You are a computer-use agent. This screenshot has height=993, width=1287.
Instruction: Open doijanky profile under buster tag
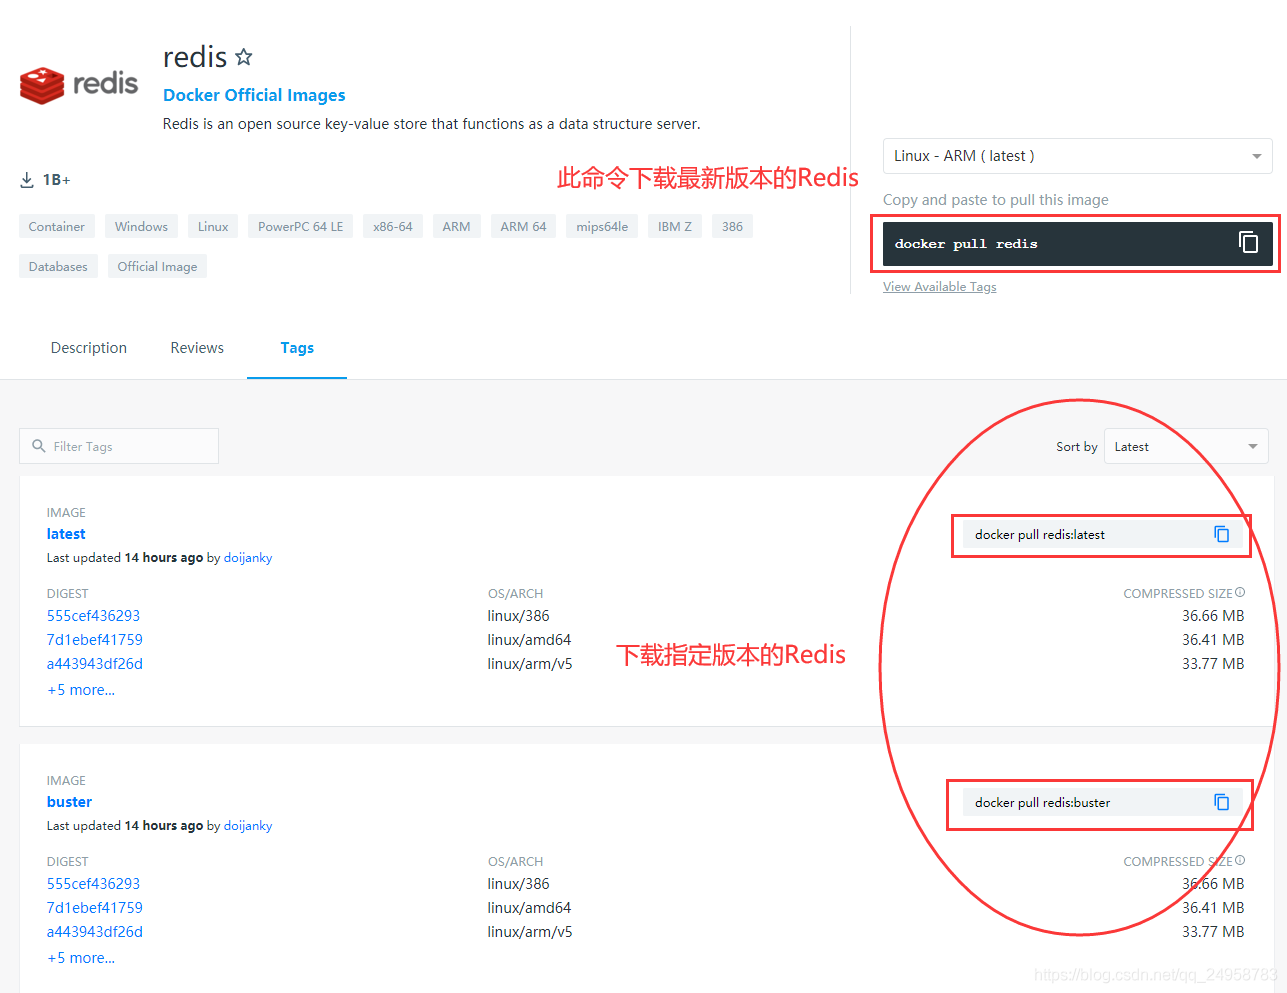248,826
